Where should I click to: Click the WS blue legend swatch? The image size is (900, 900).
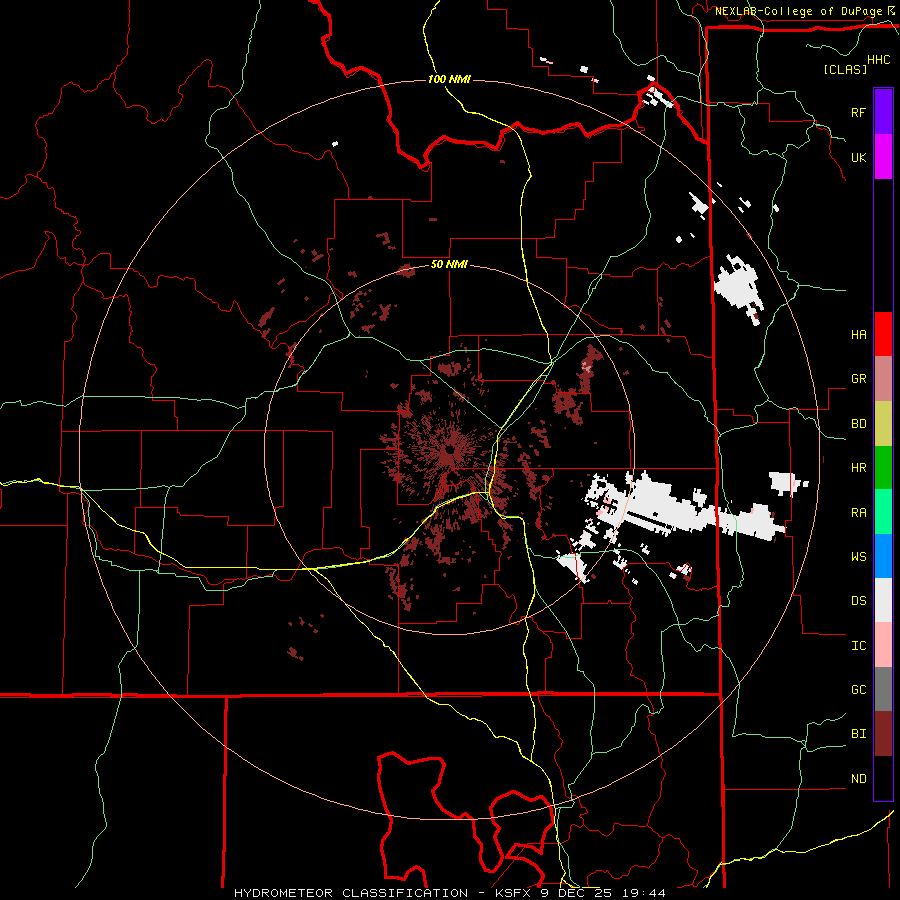tap(883, 556)
